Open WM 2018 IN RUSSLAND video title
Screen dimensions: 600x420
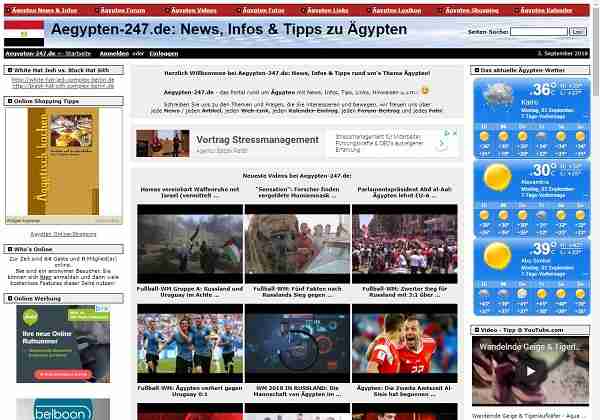[x=297, y=391]
